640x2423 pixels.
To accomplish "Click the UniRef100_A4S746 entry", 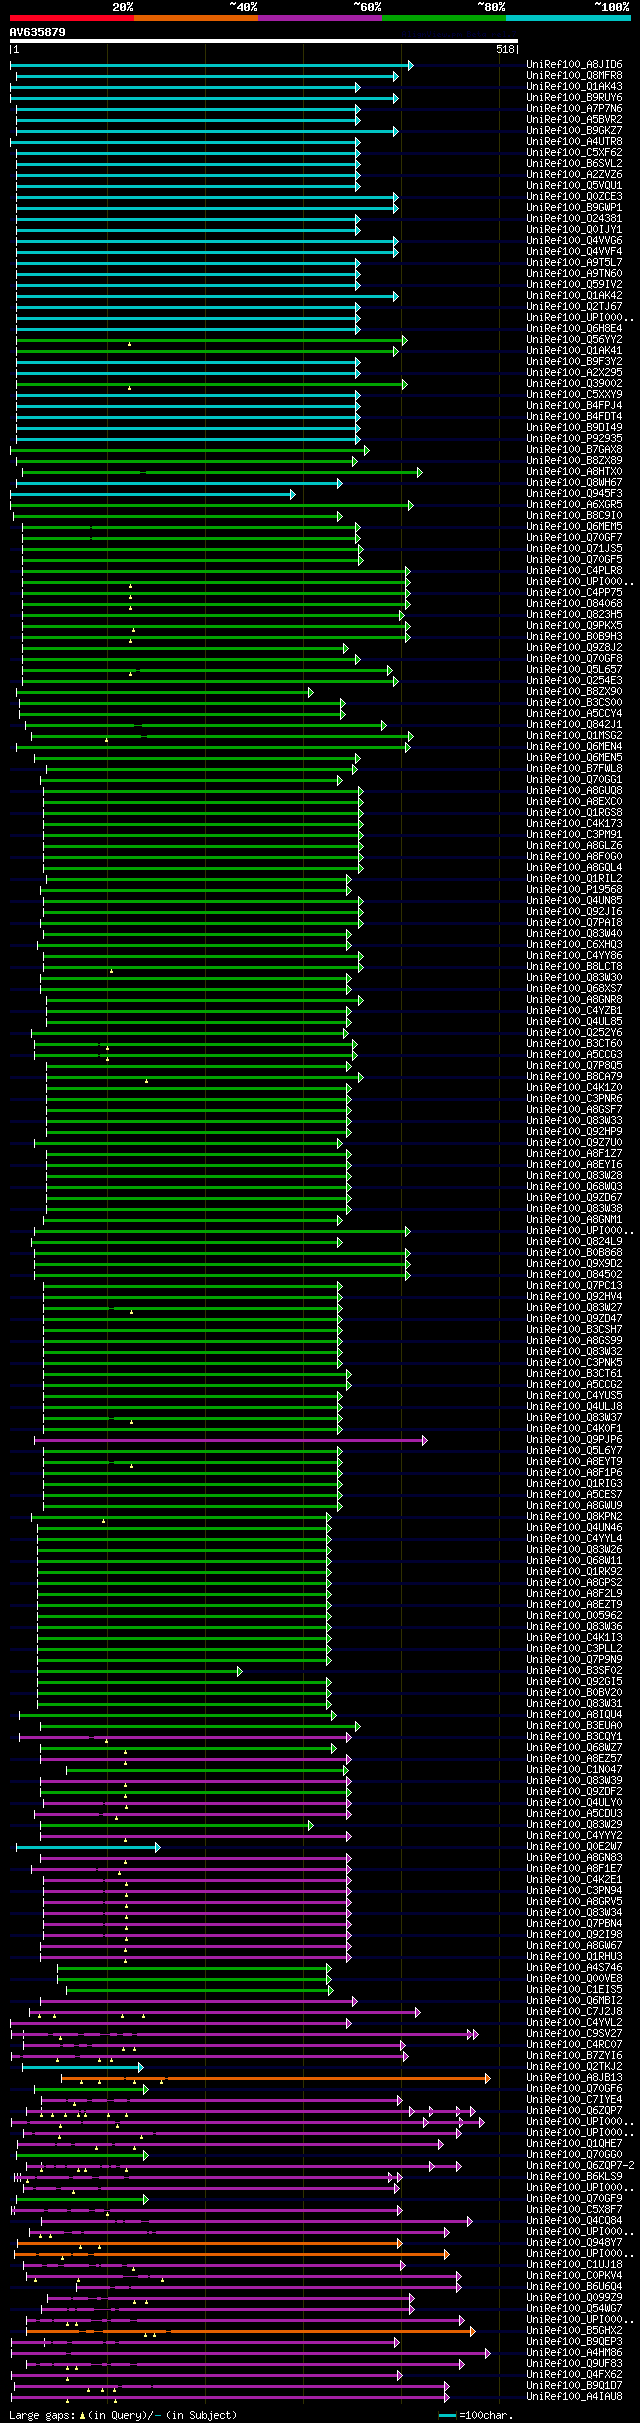I will [574, 1968].
